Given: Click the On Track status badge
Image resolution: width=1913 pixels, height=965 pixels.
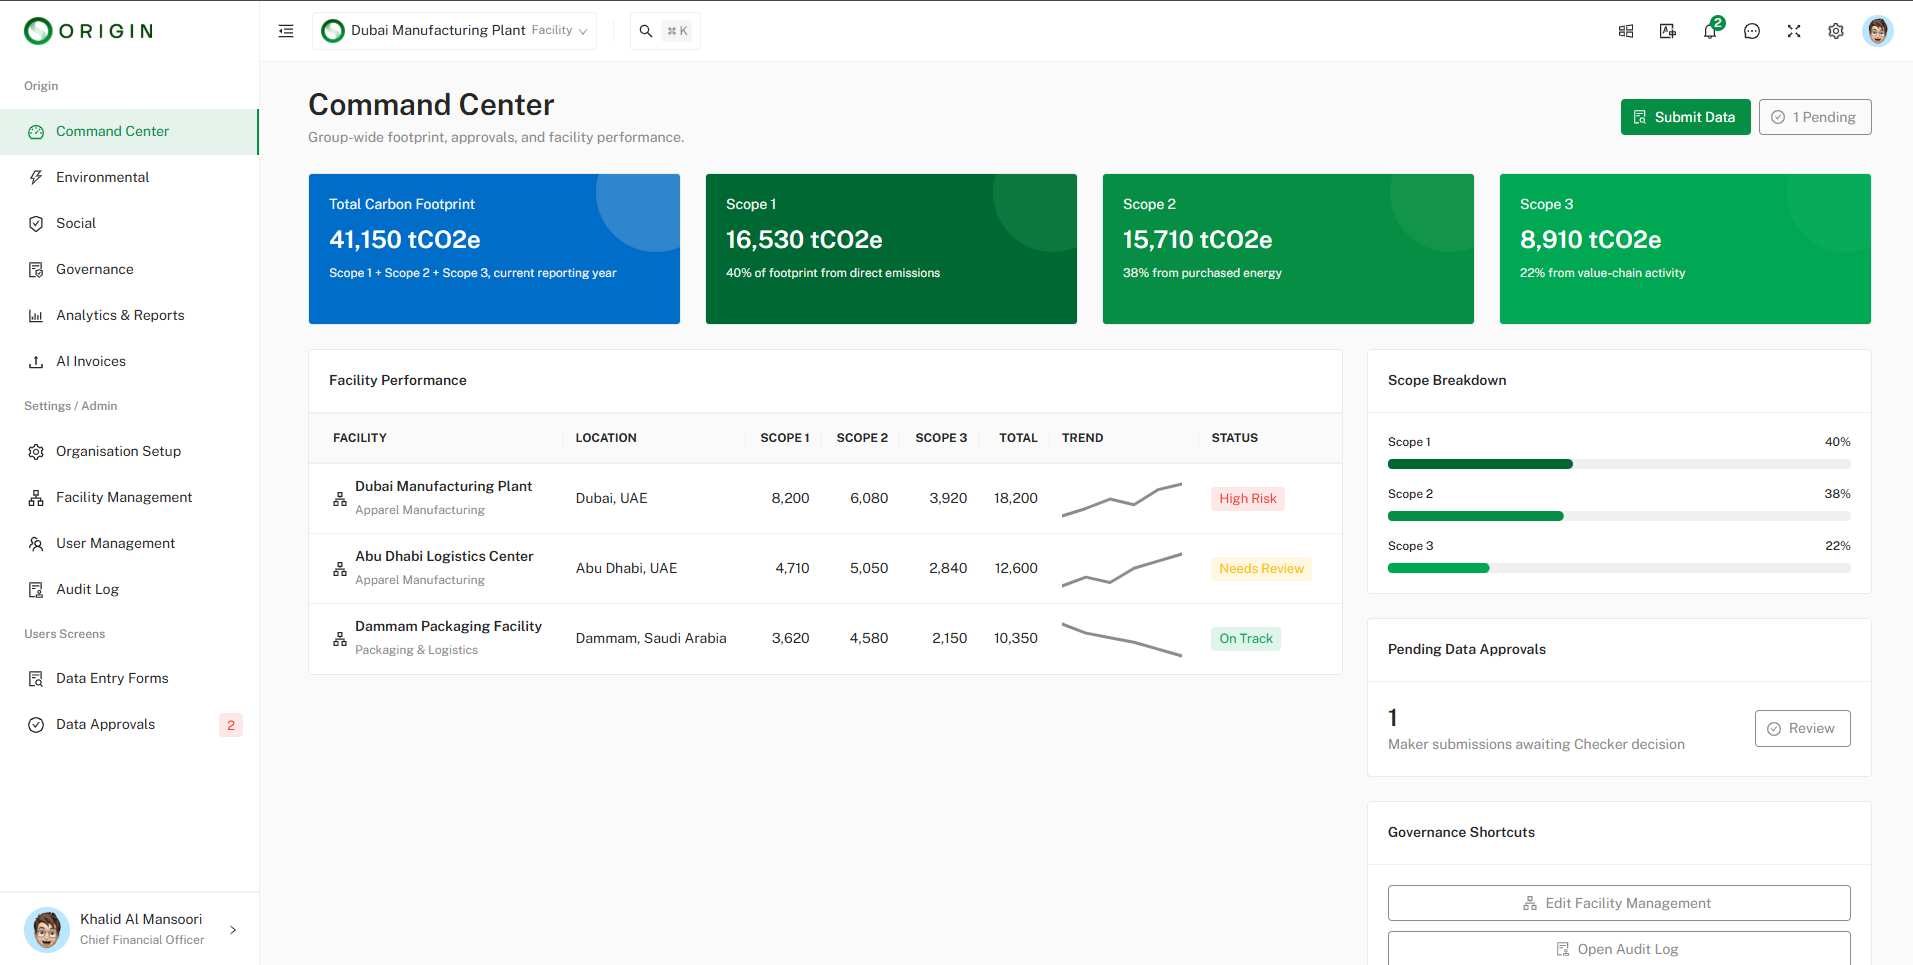Looking at the screenshot, I should point(1246,639).
